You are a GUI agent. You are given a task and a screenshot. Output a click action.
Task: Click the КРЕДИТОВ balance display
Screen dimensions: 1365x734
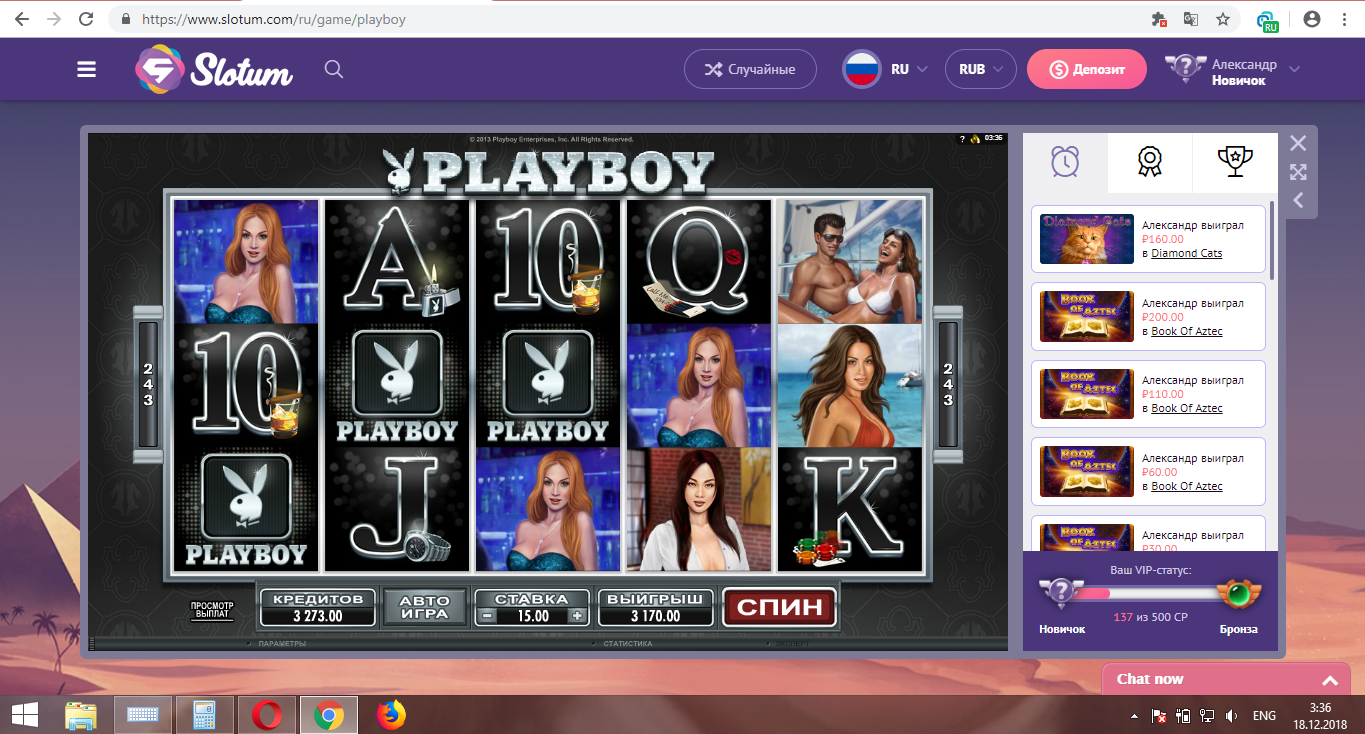318,607
